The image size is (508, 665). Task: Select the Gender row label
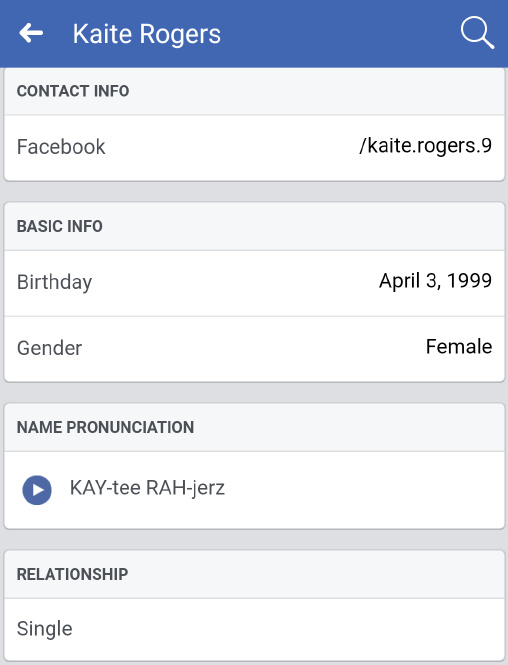[x=49, y=348]
